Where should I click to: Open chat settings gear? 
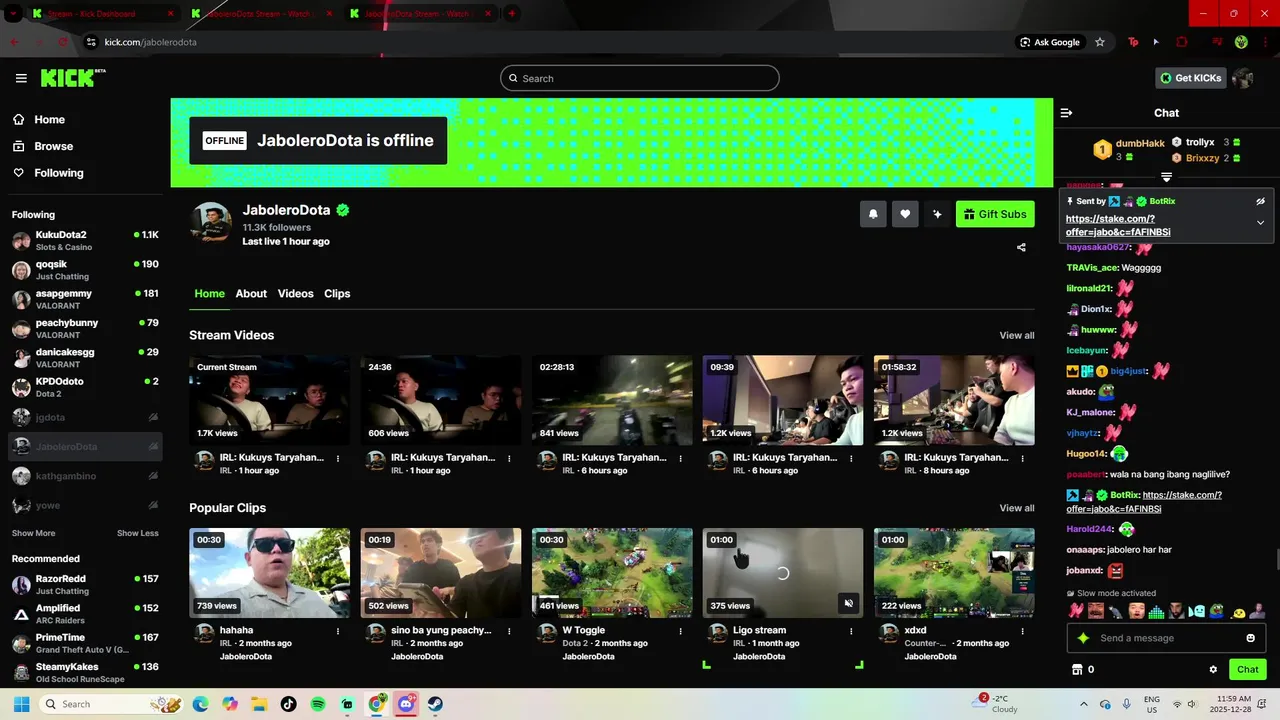(1213, 670)
